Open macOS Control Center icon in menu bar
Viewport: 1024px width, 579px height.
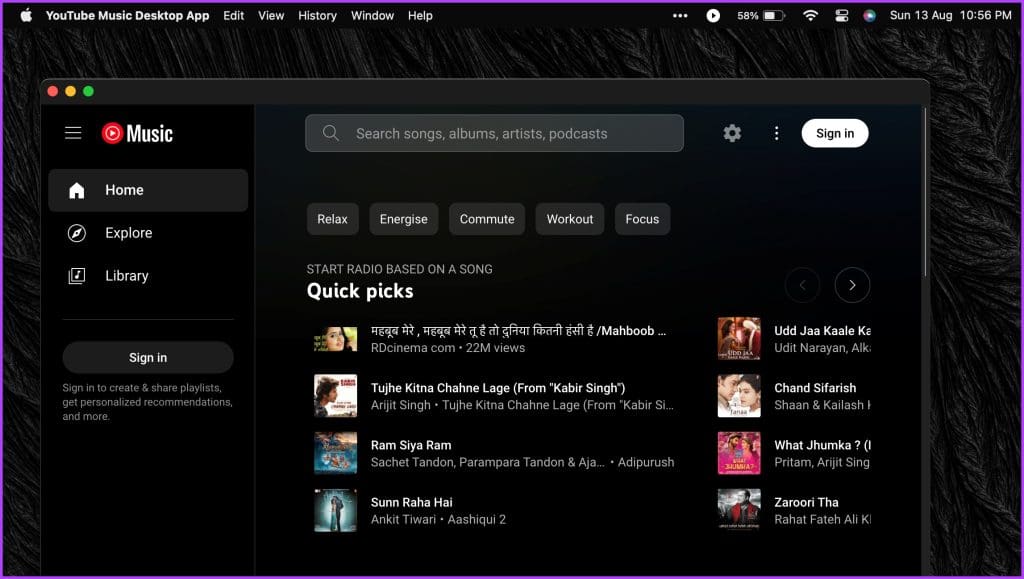(841, 16)
